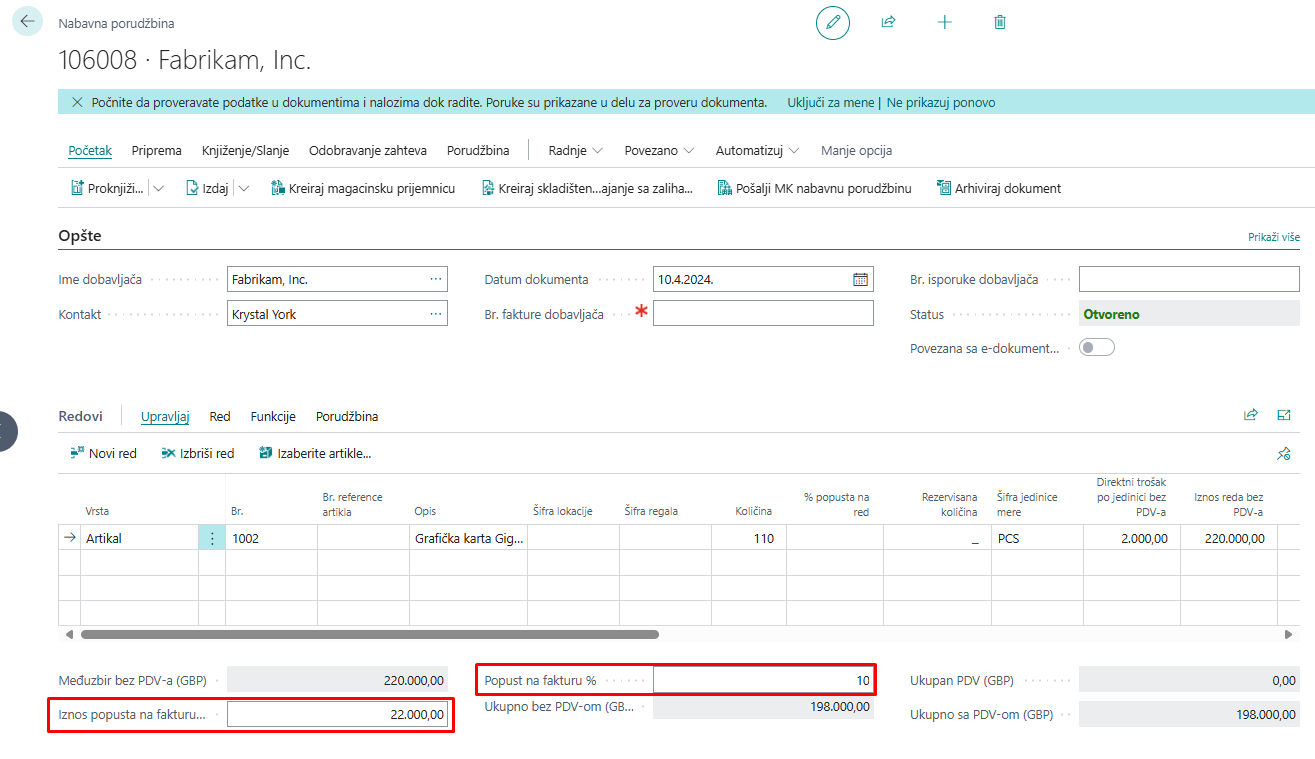Click the pin icon in Redovi section
The image size is (1315, 759).
(1283, 454)
